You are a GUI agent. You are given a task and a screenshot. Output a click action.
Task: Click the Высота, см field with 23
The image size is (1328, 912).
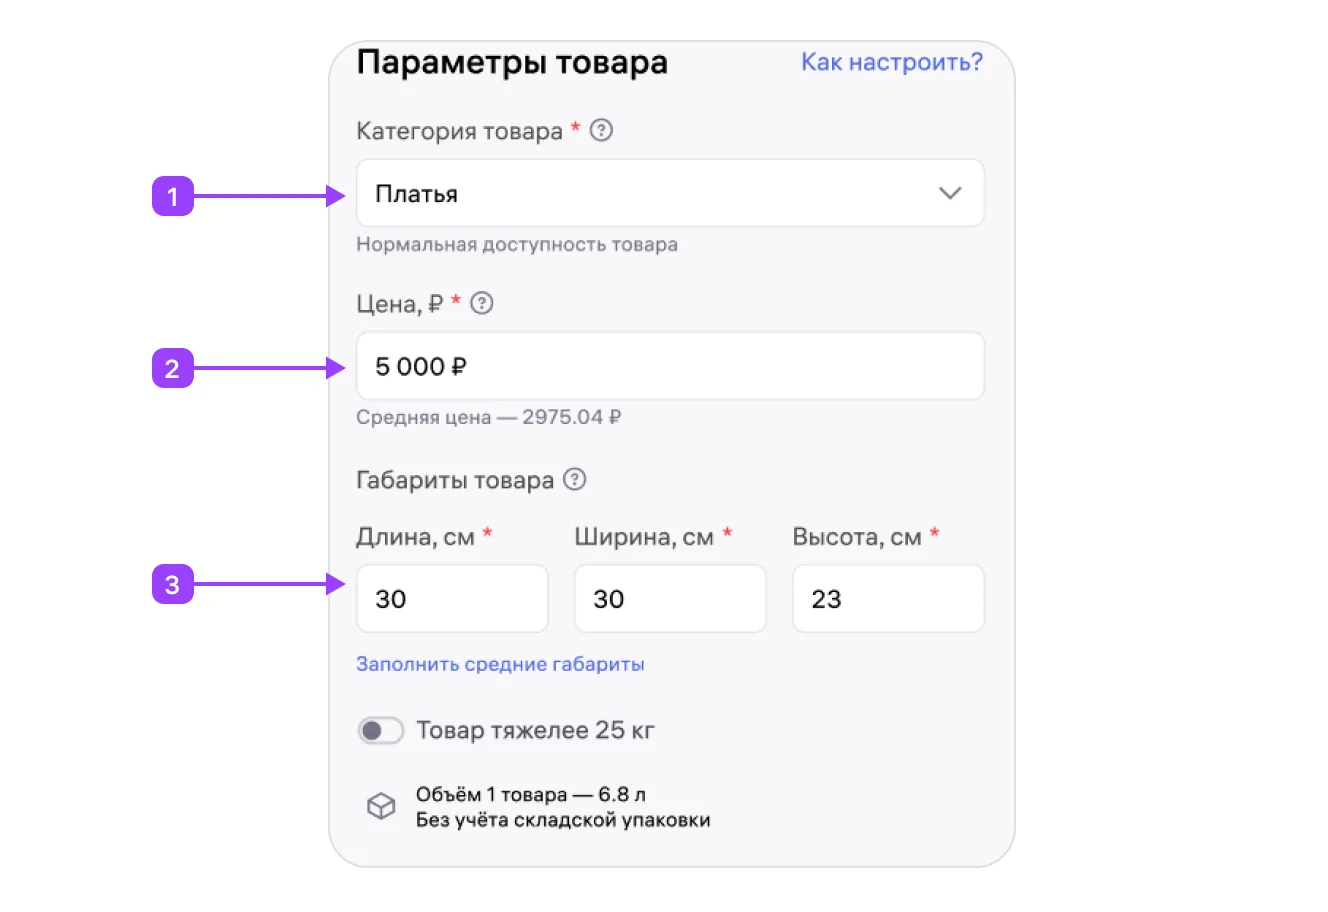click(888, 599)
